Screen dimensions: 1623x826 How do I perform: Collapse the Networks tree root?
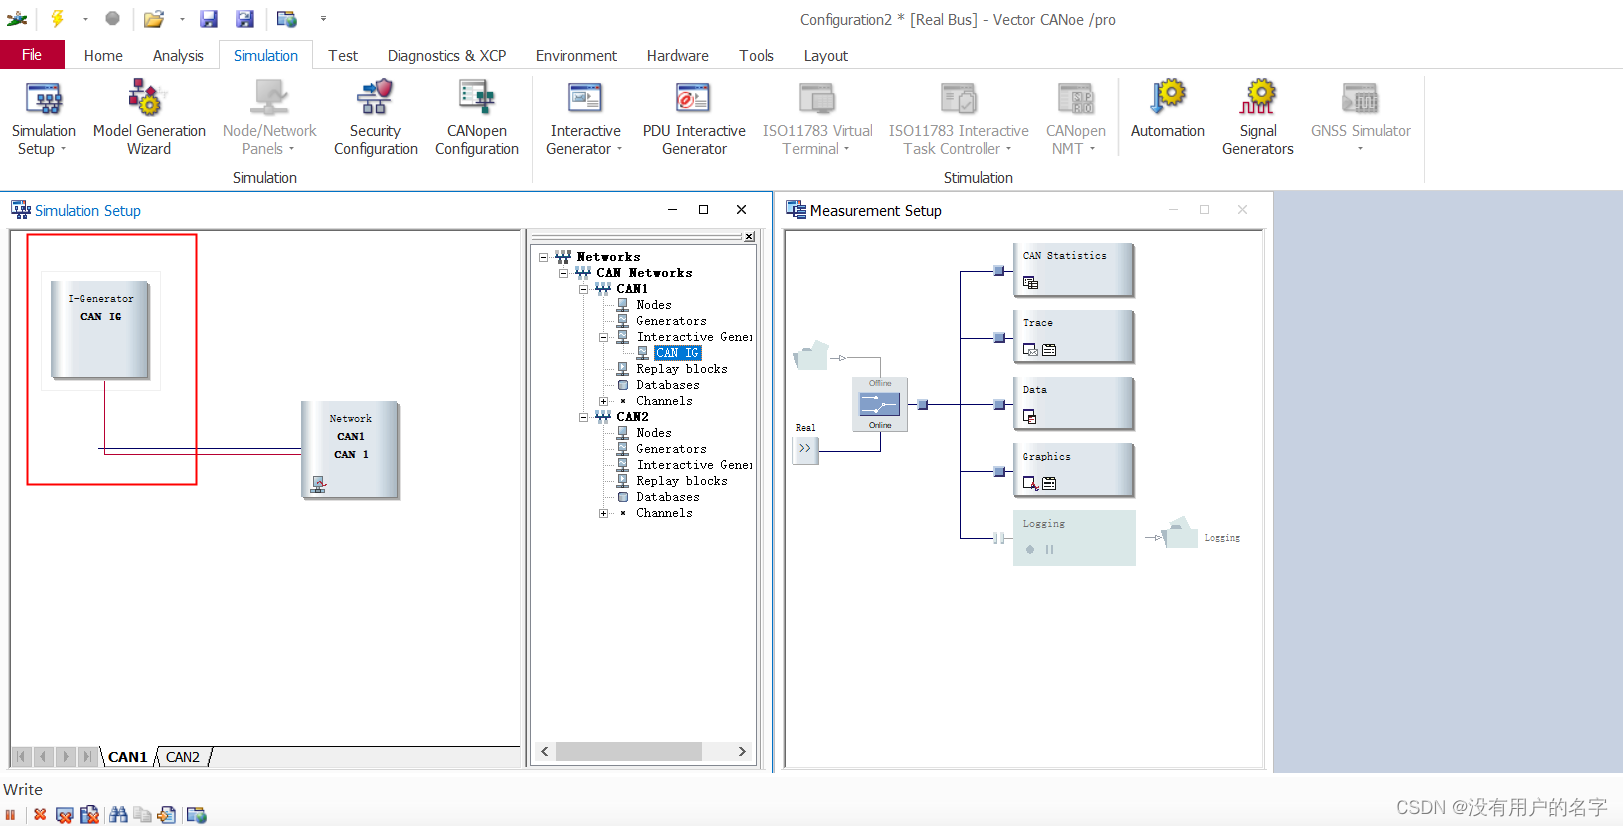(x=543, y=257)
